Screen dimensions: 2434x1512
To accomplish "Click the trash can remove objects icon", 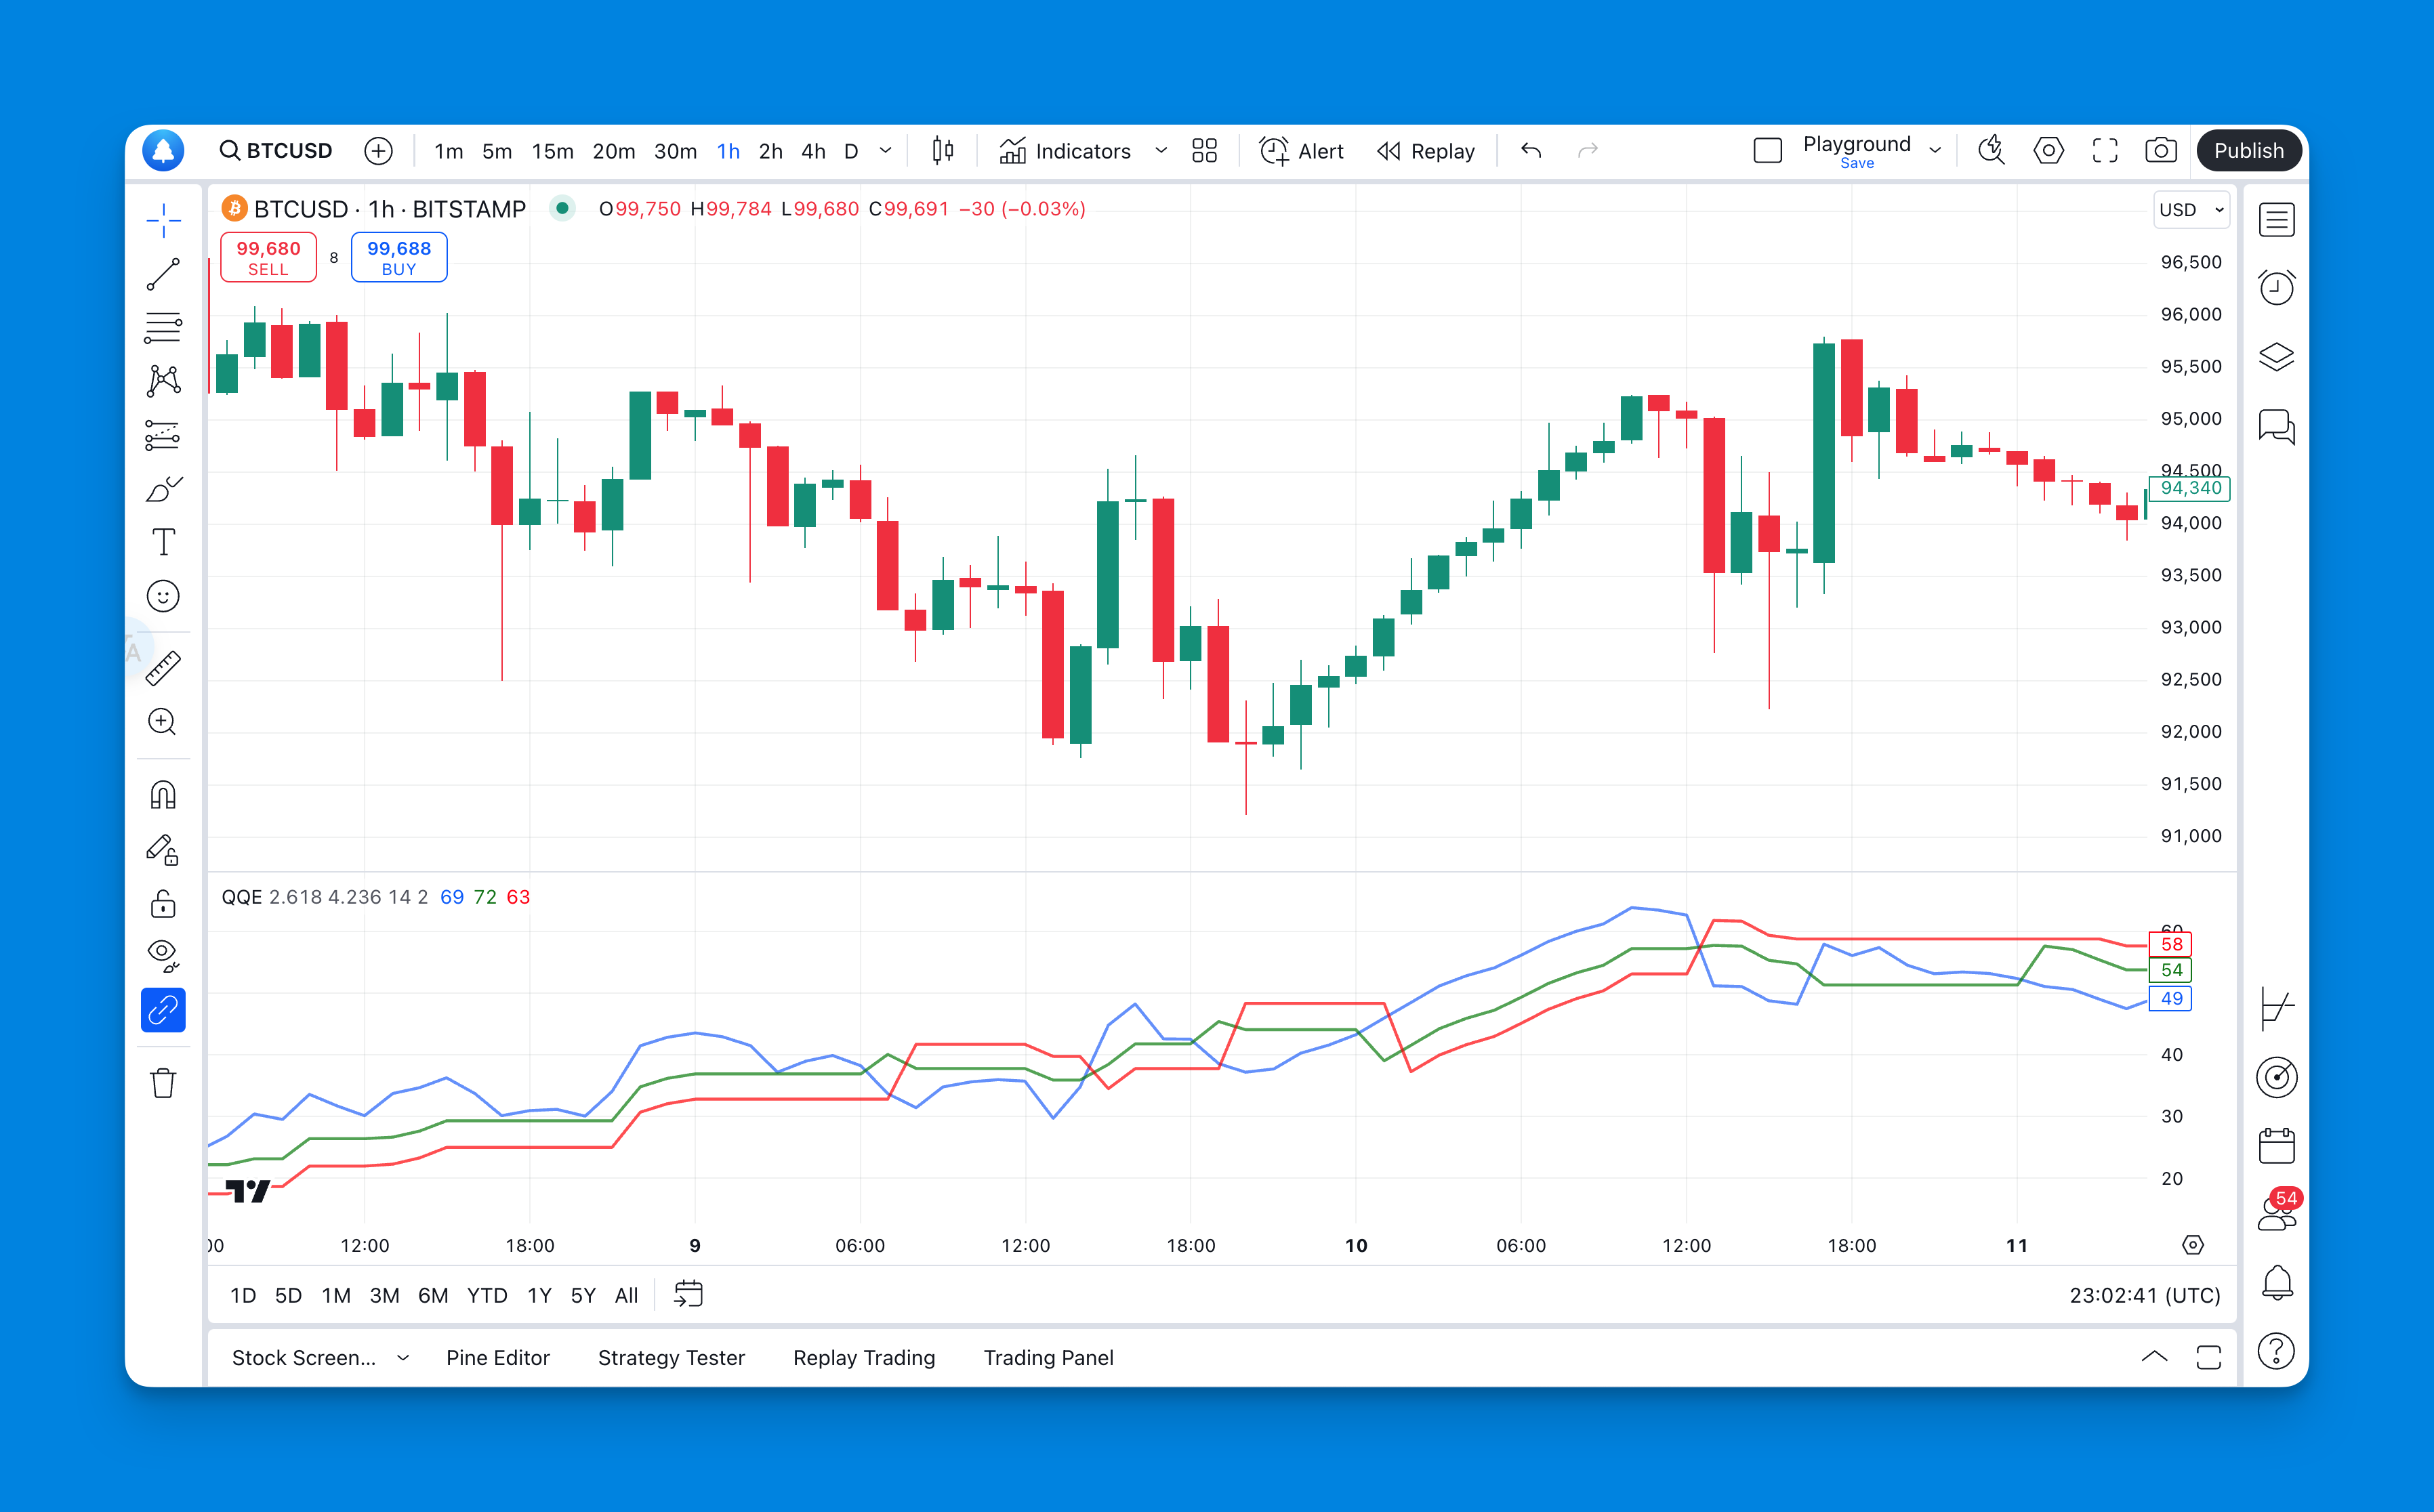I will (163, 1083).
